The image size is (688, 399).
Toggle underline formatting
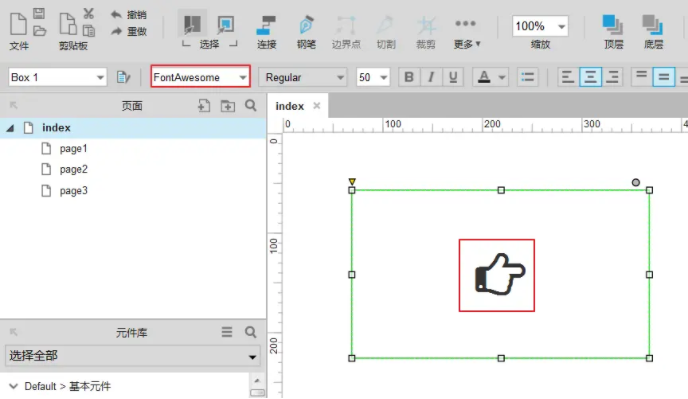point(453,77)
